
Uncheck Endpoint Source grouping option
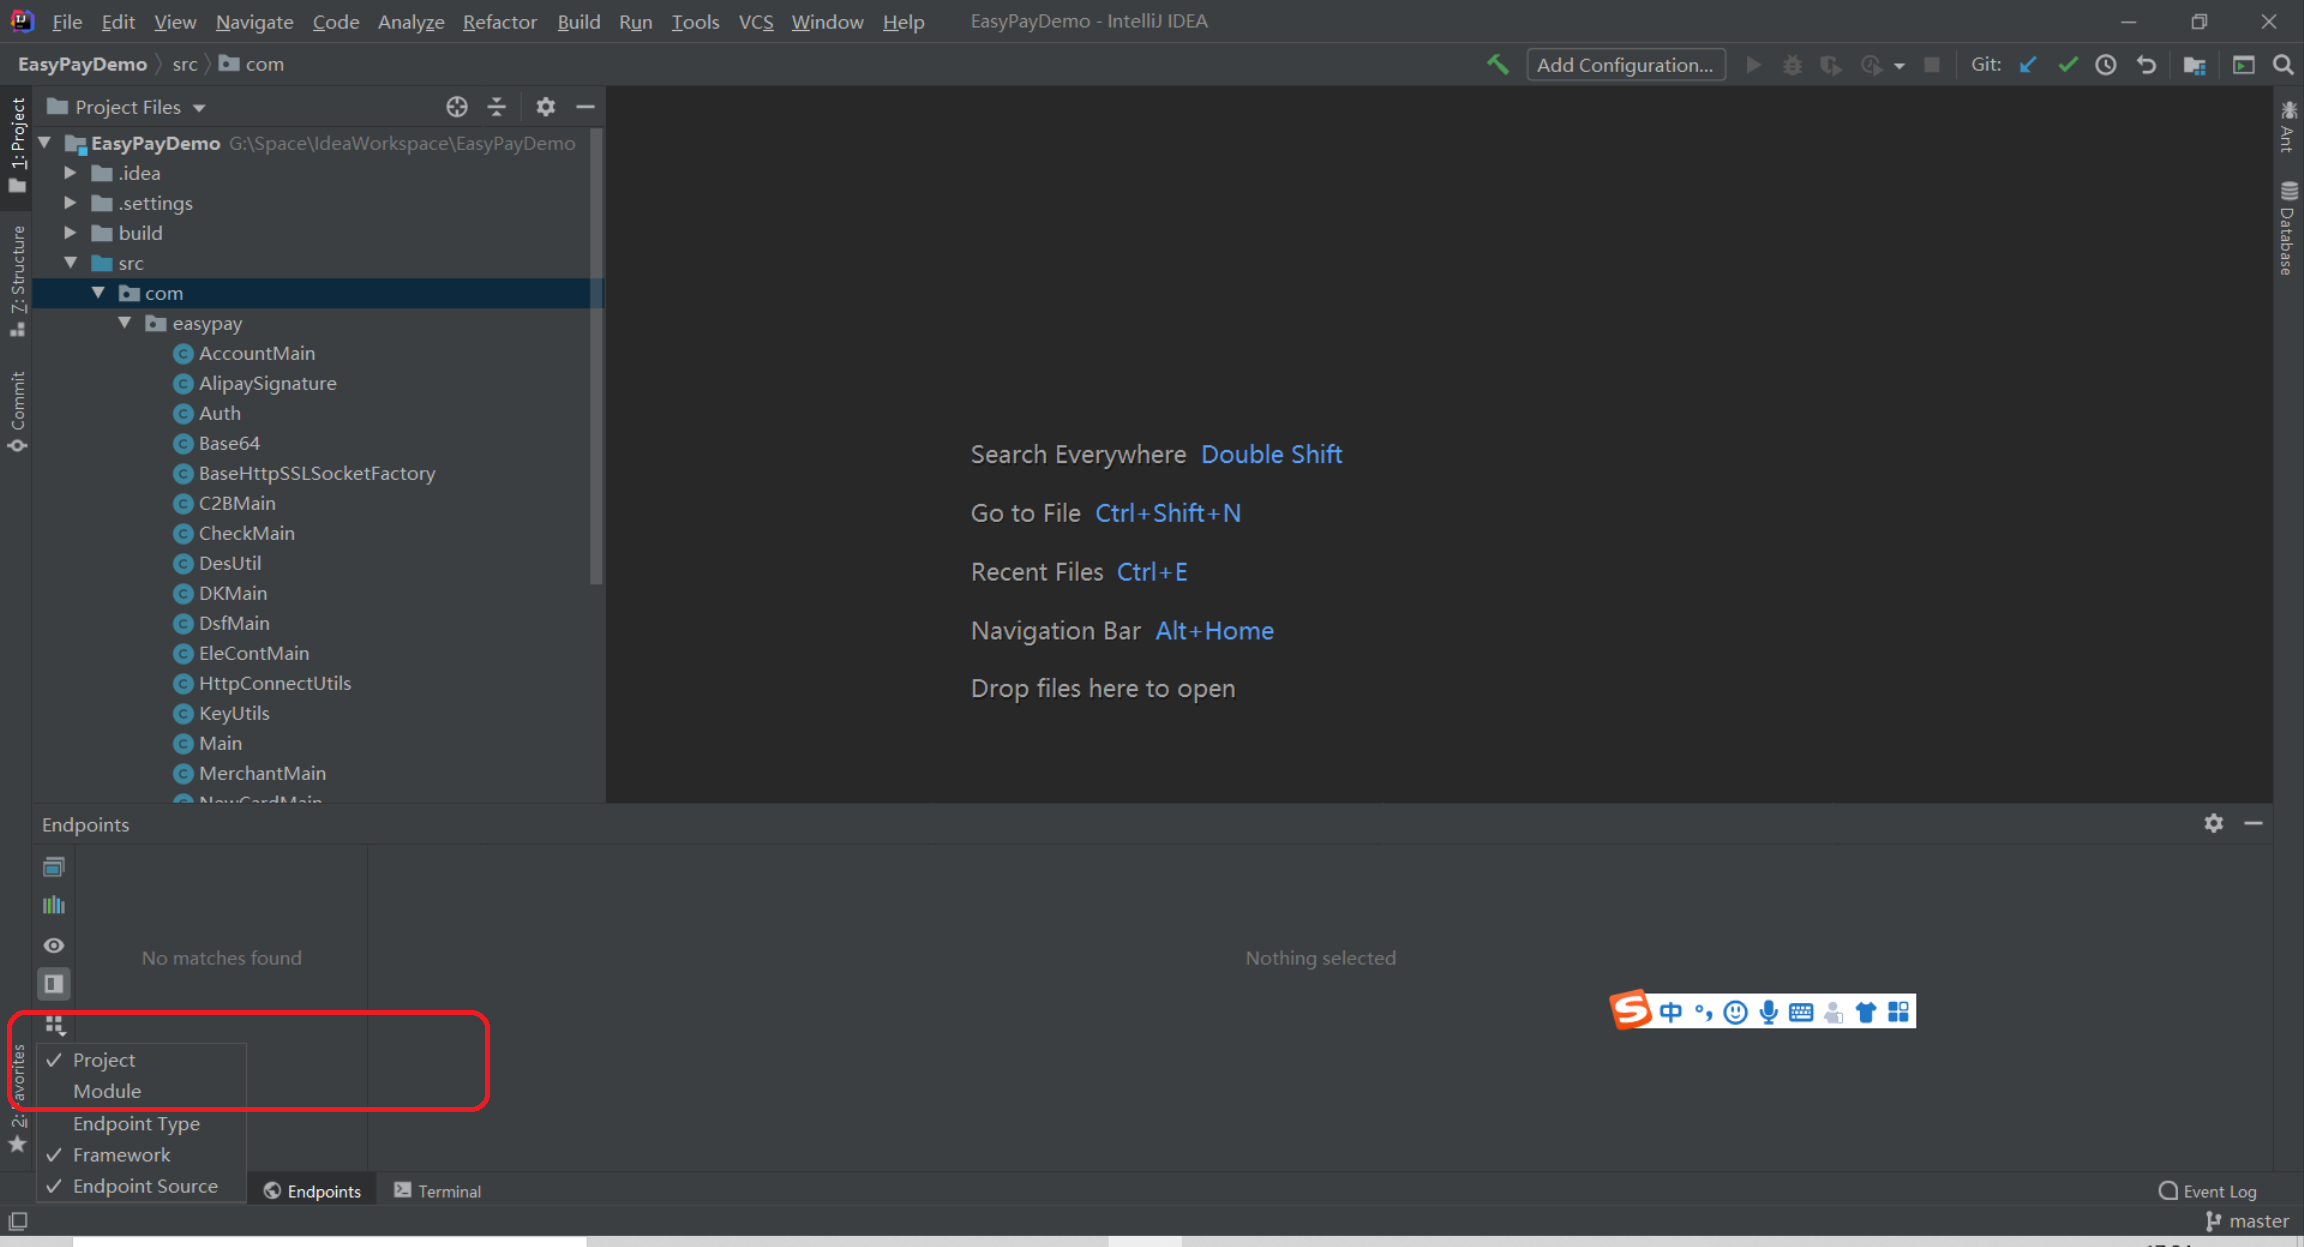tap(145, 1186)
